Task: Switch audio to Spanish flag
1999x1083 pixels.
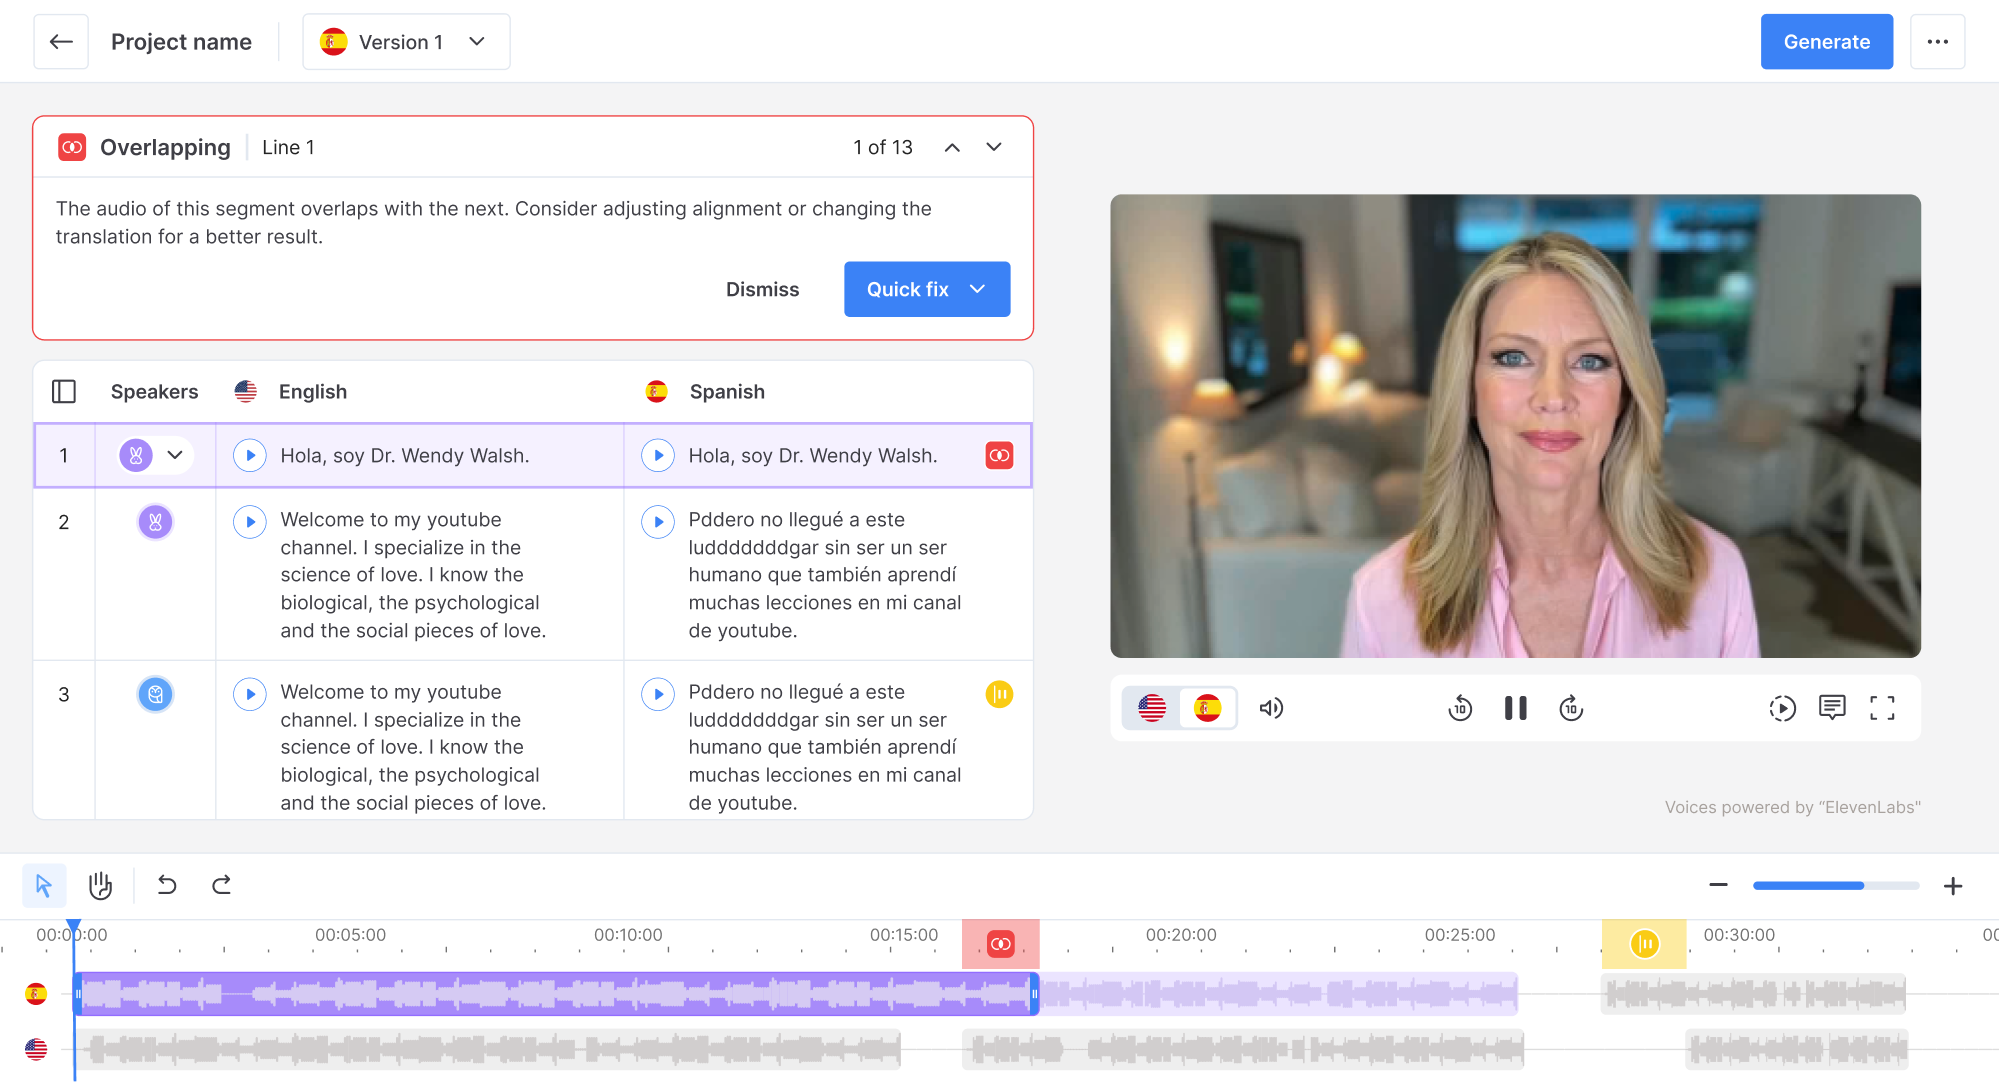Action: pyautogui.click(x=1208, y=708)
